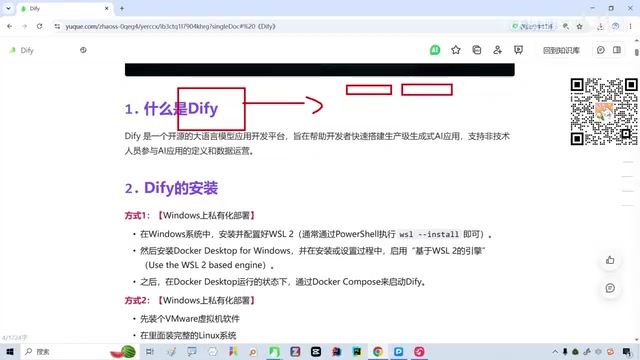This screenshot has height=360, width=640.
Task: Click the word count 字 status text
Action: pos(15,338)
